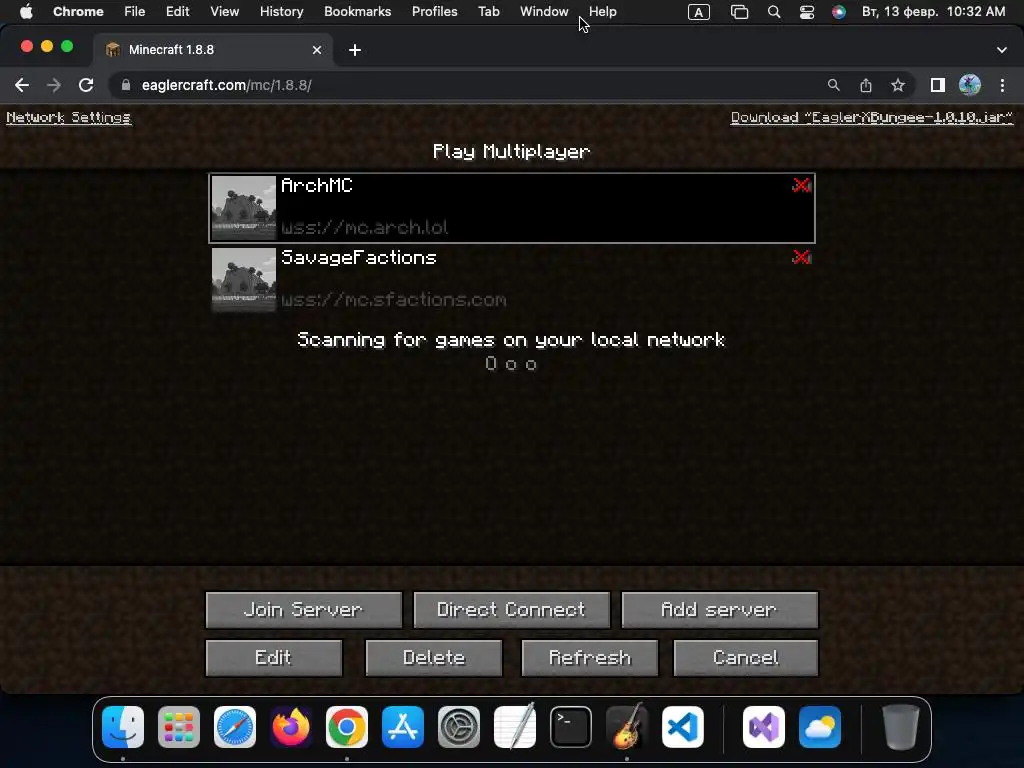Go back in Chrome
1024x768 pixels.
tap(22, 85)
